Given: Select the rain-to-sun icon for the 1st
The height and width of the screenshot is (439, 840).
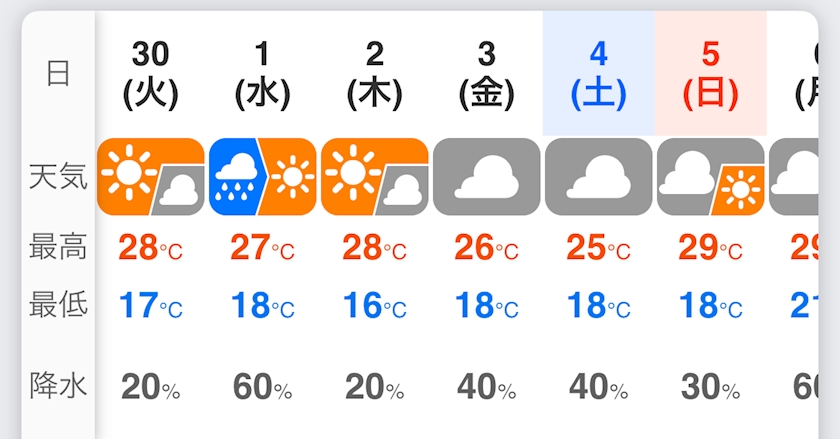Looking at the screenshot, I should (262, 177).
